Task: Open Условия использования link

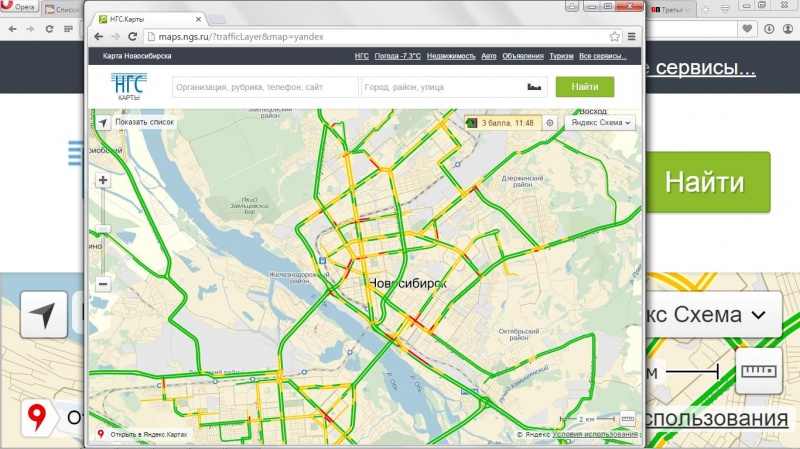Action: [594, 434]
